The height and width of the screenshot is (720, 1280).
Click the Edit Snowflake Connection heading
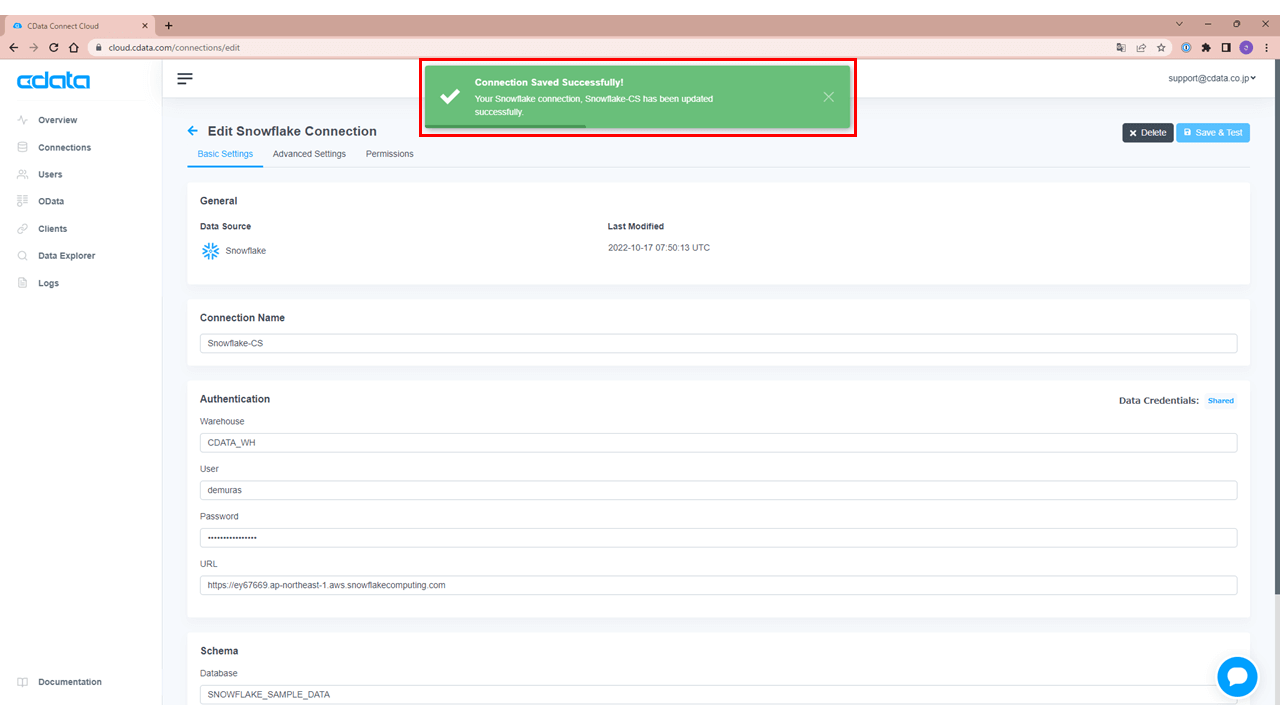tap(292, 131)
